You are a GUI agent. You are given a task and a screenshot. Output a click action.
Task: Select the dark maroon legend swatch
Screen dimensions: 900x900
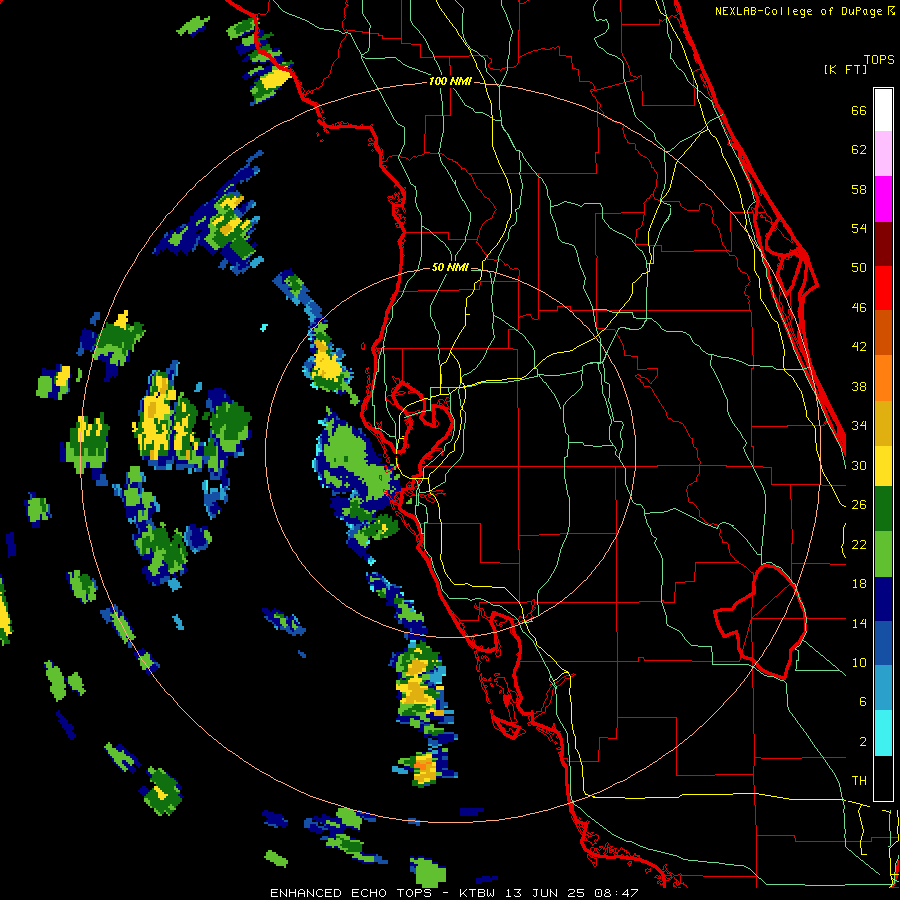pyautogui.click(x=883, y=243)
